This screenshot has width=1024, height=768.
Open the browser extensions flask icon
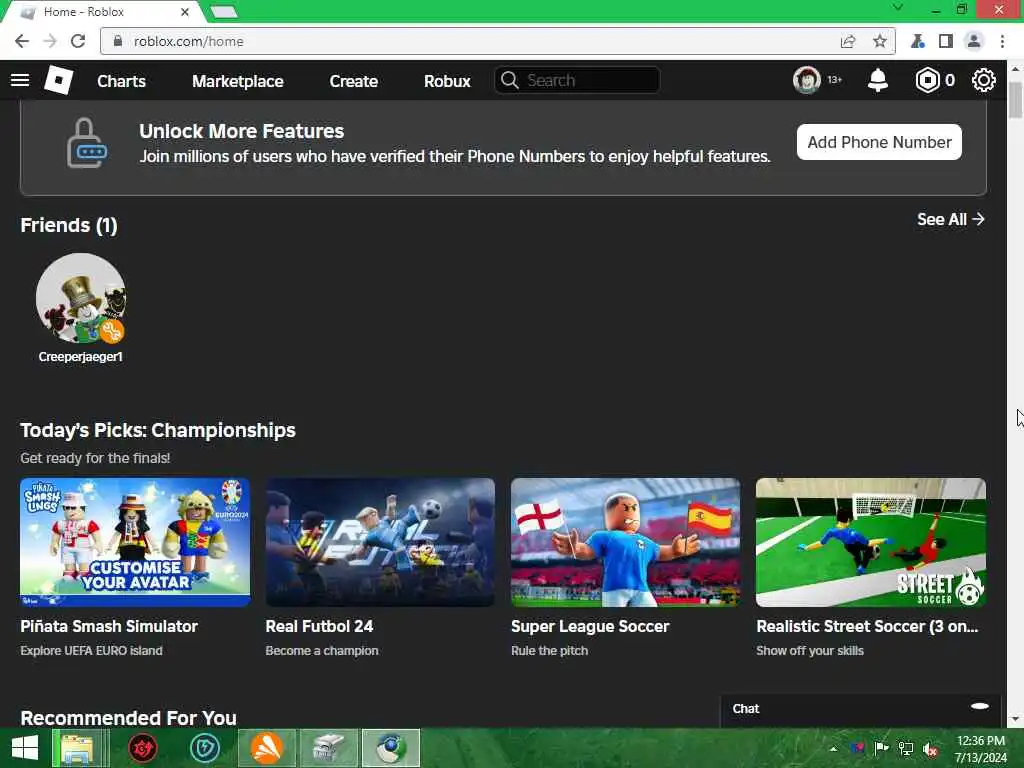pyautogui.click(x=918, y=41)
